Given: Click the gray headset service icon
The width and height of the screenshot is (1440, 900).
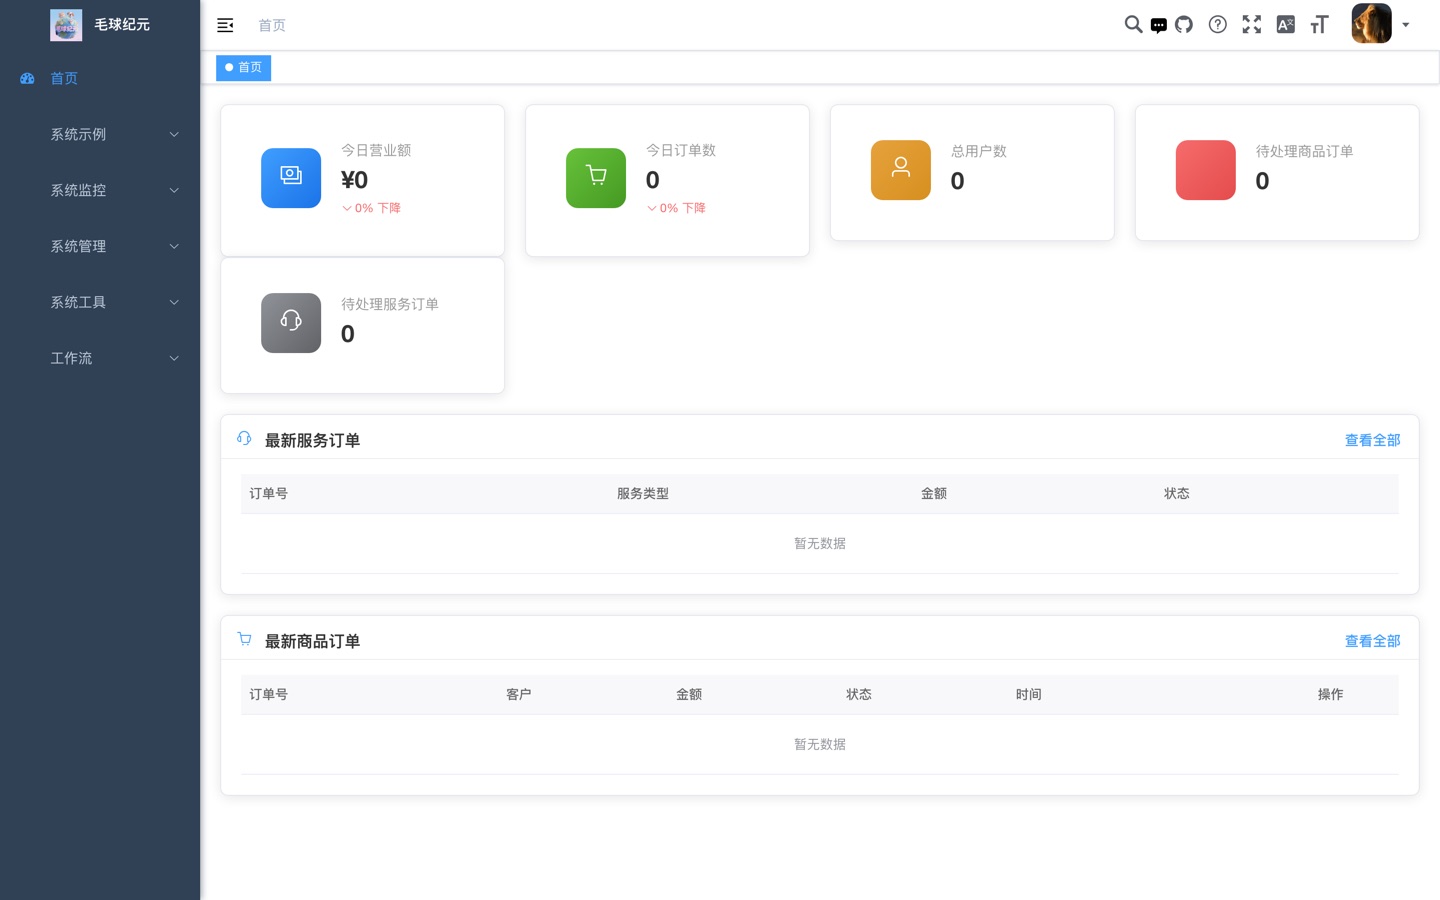Looking at the screenshot, I should coord(291,323).
